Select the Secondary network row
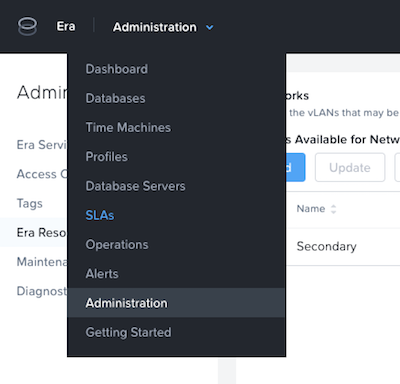This screenshot has height=384, width=400. (343, 247)
